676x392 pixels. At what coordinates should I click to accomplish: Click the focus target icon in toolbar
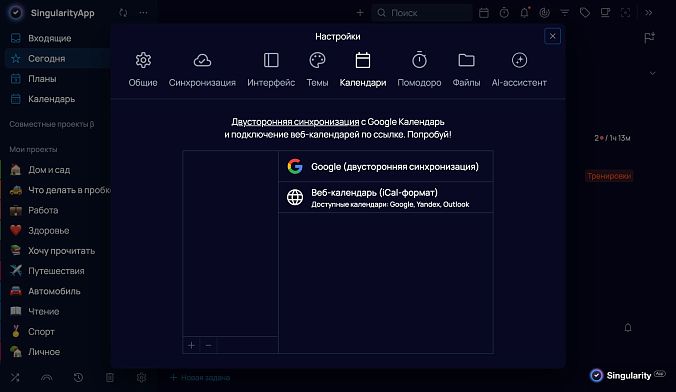[545, 13]
